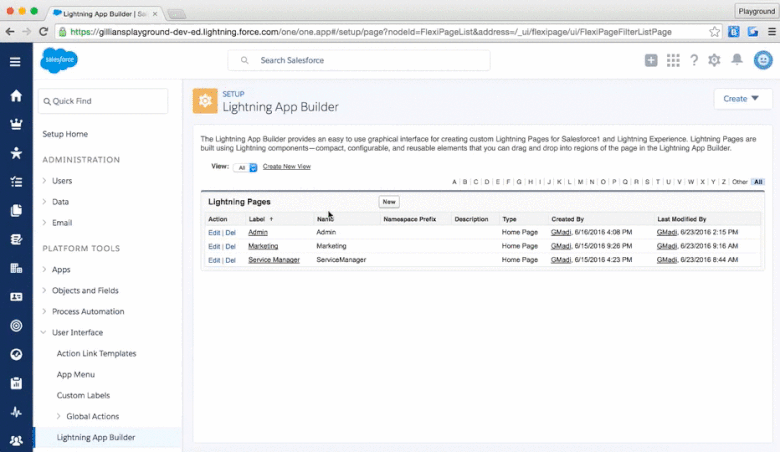Filter list by letter A

click(x=454, y=182)
